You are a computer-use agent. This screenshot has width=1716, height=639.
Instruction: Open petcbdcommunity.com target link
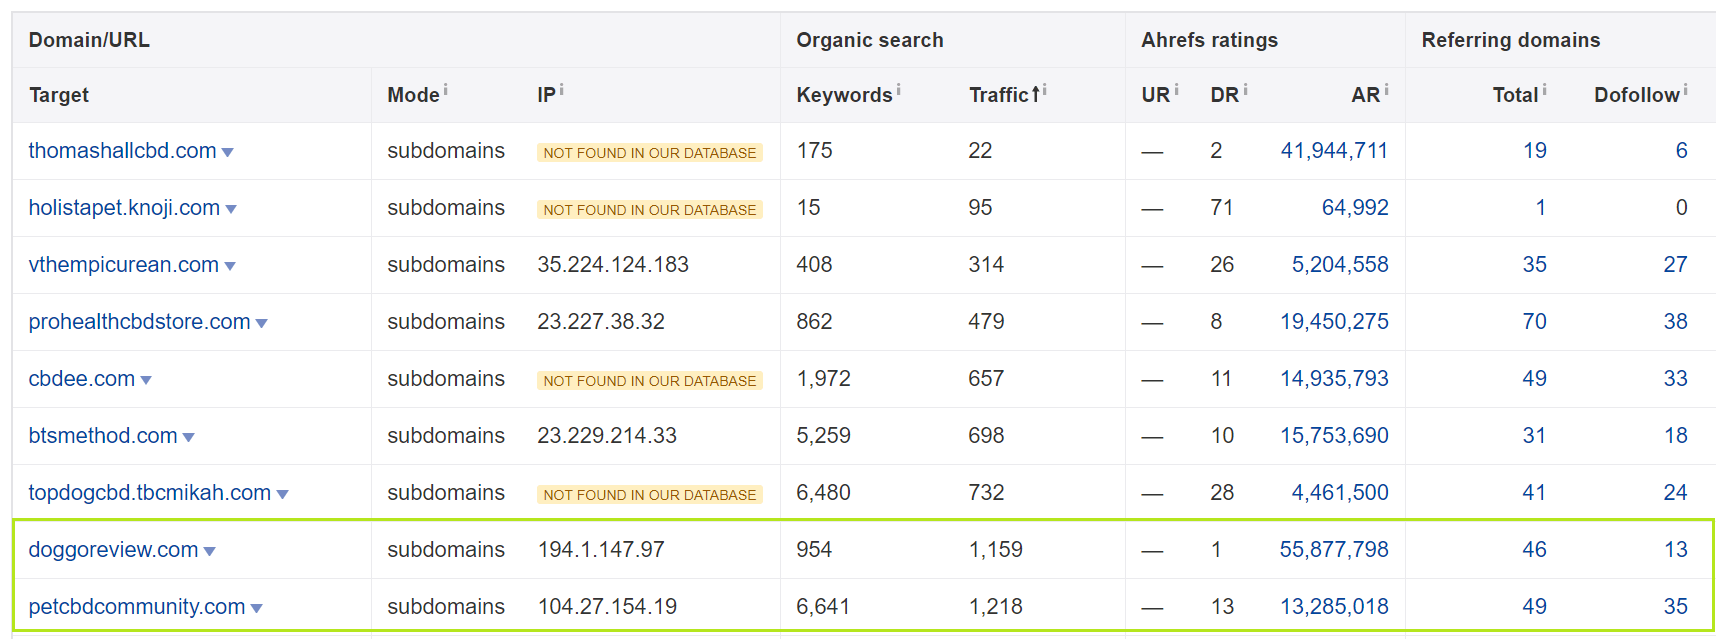pos(137,607)
